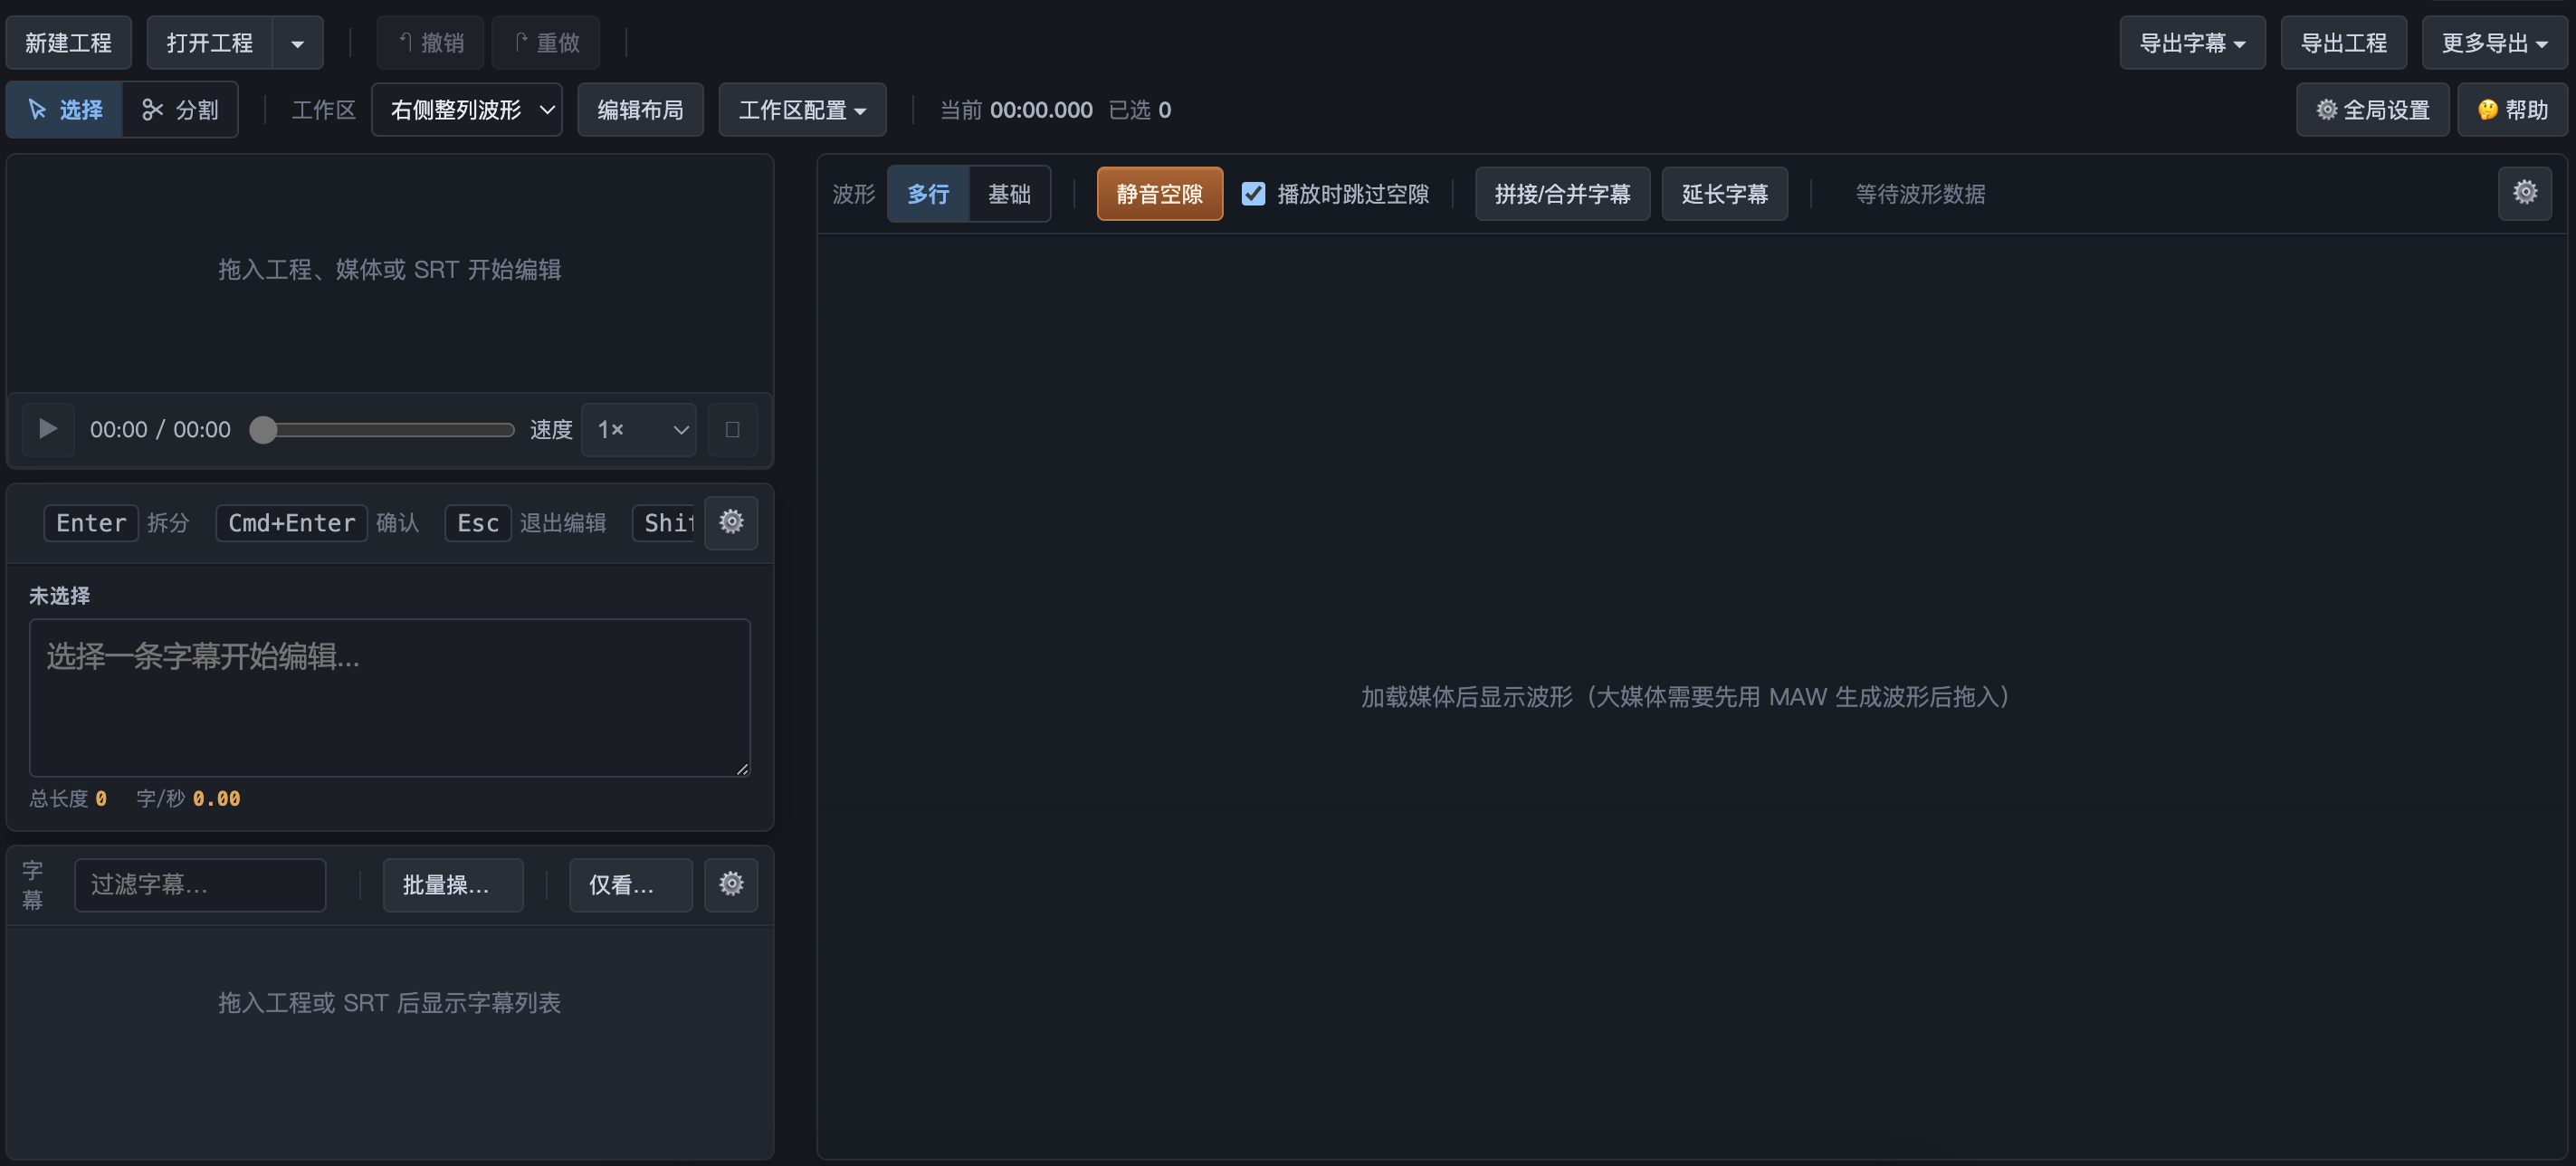Click the subtitle editing text area
This screenshot has height=1166, width=2576.
(x=390, y=697)
